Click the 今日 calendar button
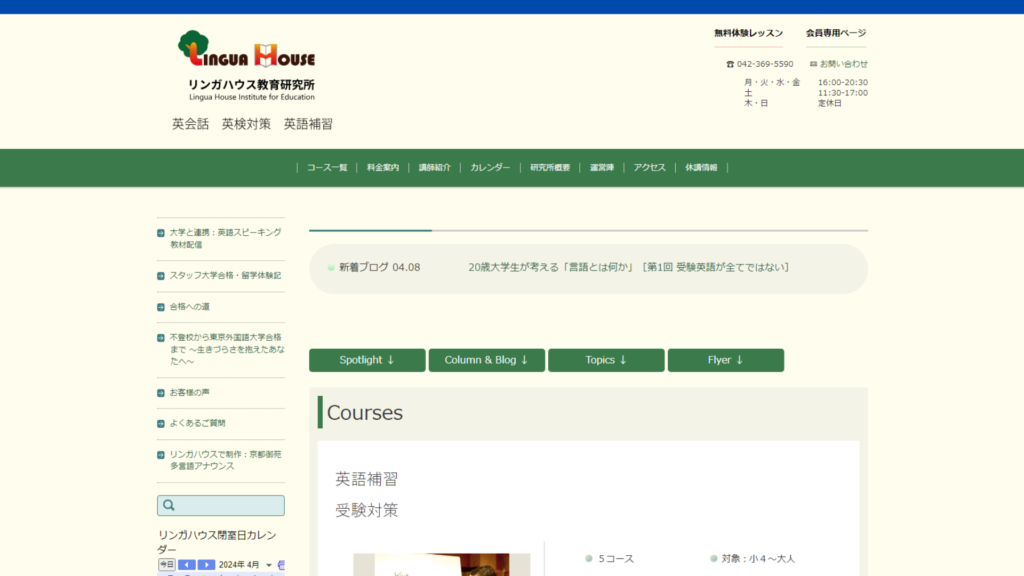This screenshot has height=576, width=1024. pos(167,565)
